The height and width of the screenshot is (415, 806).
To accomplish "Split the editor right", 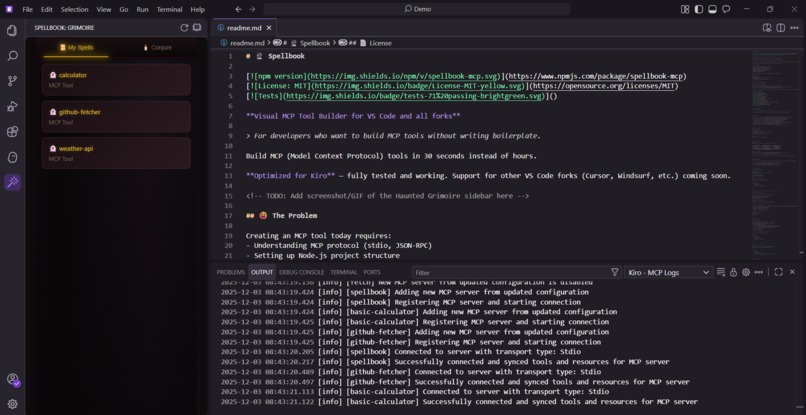I will [780, 28].
